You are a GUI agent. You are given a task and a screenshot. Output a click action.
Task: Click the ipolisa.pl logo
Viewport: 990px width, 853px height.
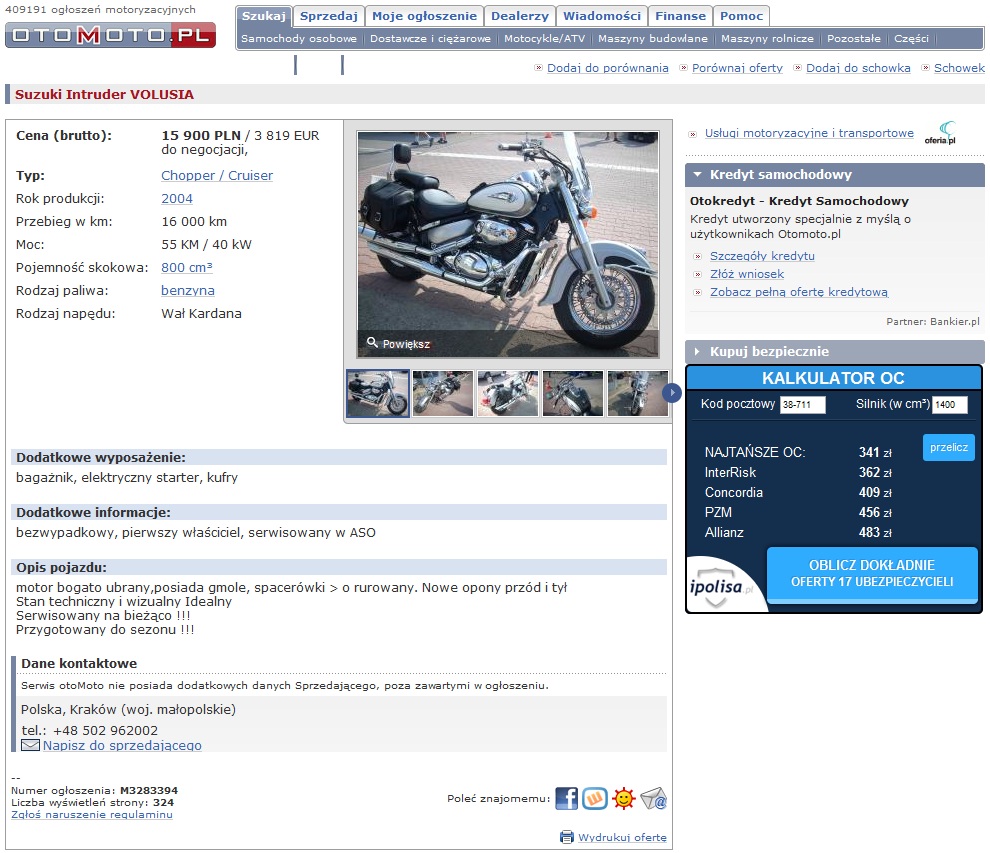(x=722, y=587)
